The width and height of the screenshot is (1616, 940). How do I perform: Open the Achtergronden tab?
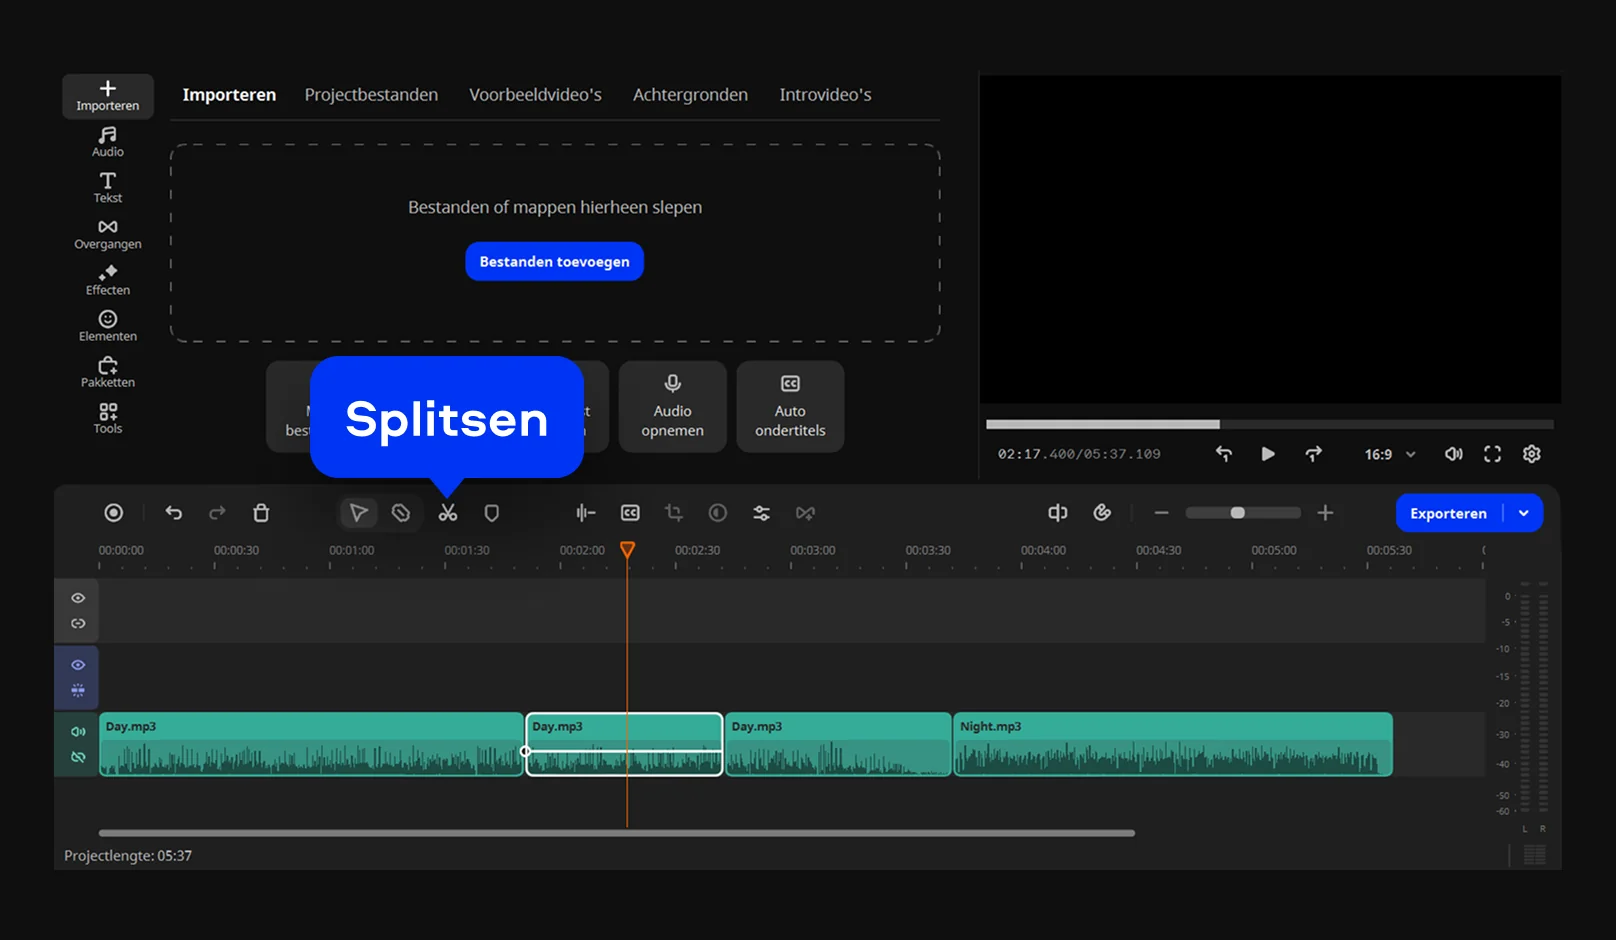[690, 95]
